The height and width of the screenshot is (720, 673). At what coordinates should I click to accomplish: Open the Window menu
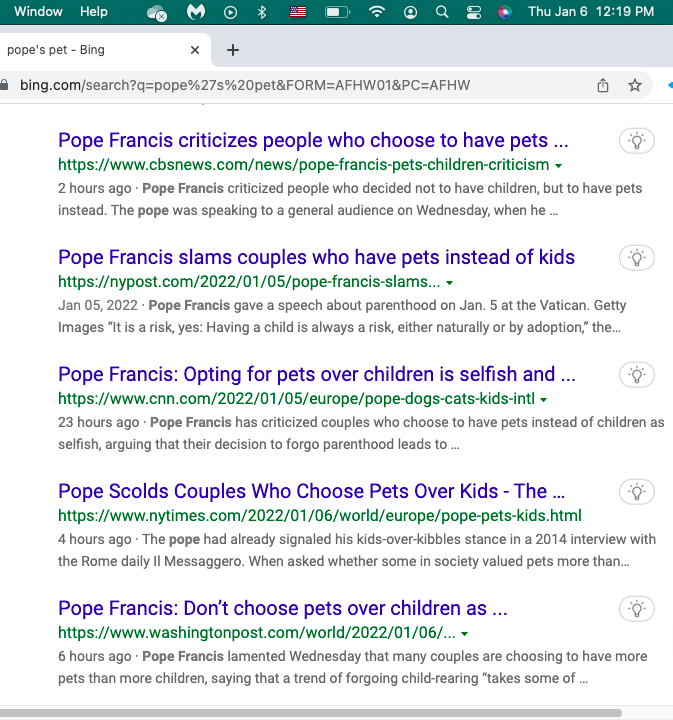pyautogui.click(x=38, y=12)
